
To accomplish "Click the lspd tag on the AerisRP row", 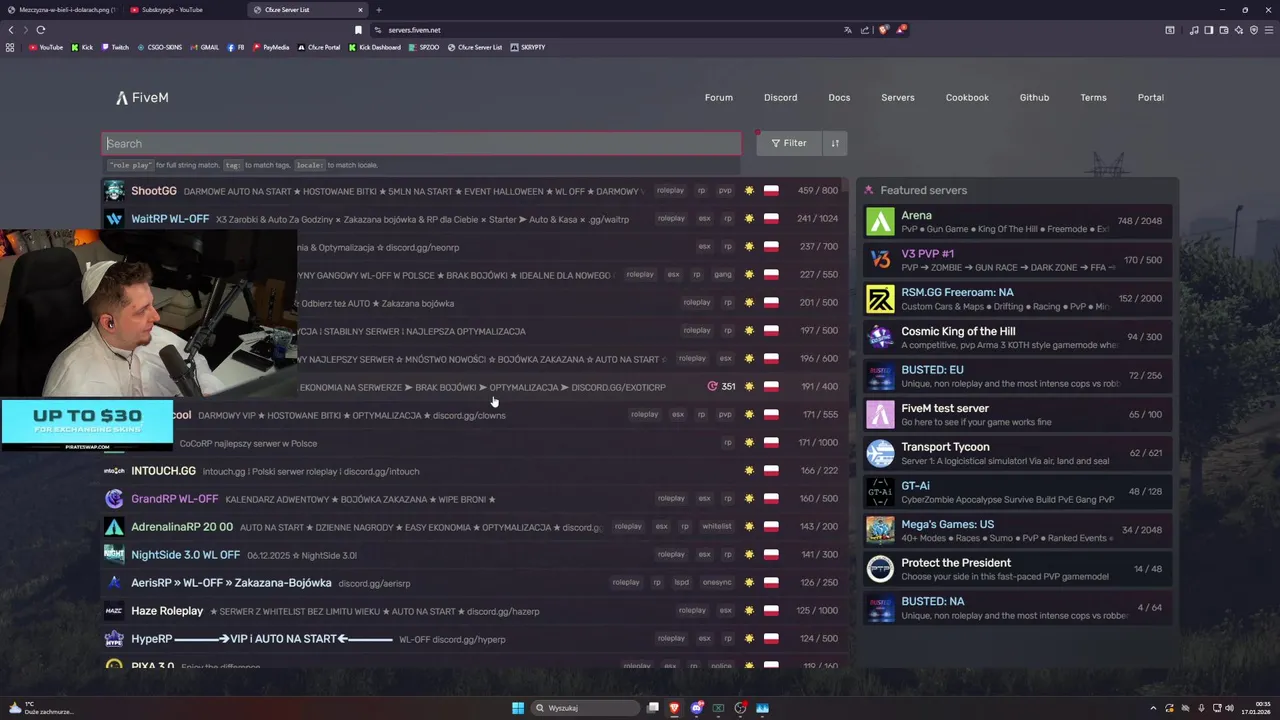I will [x=681, y=582].
